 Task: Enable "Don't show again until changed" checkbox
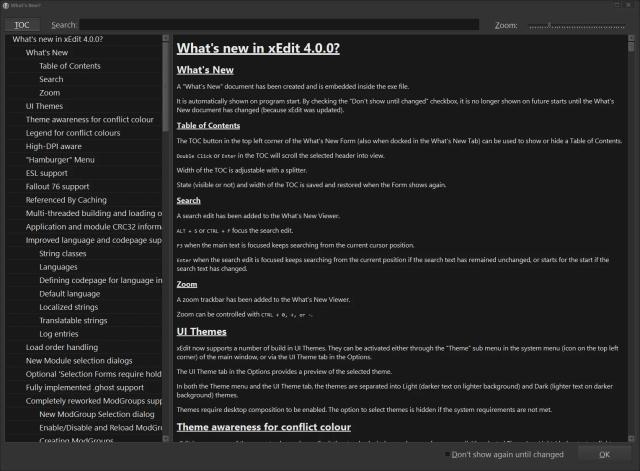(447, 454)
